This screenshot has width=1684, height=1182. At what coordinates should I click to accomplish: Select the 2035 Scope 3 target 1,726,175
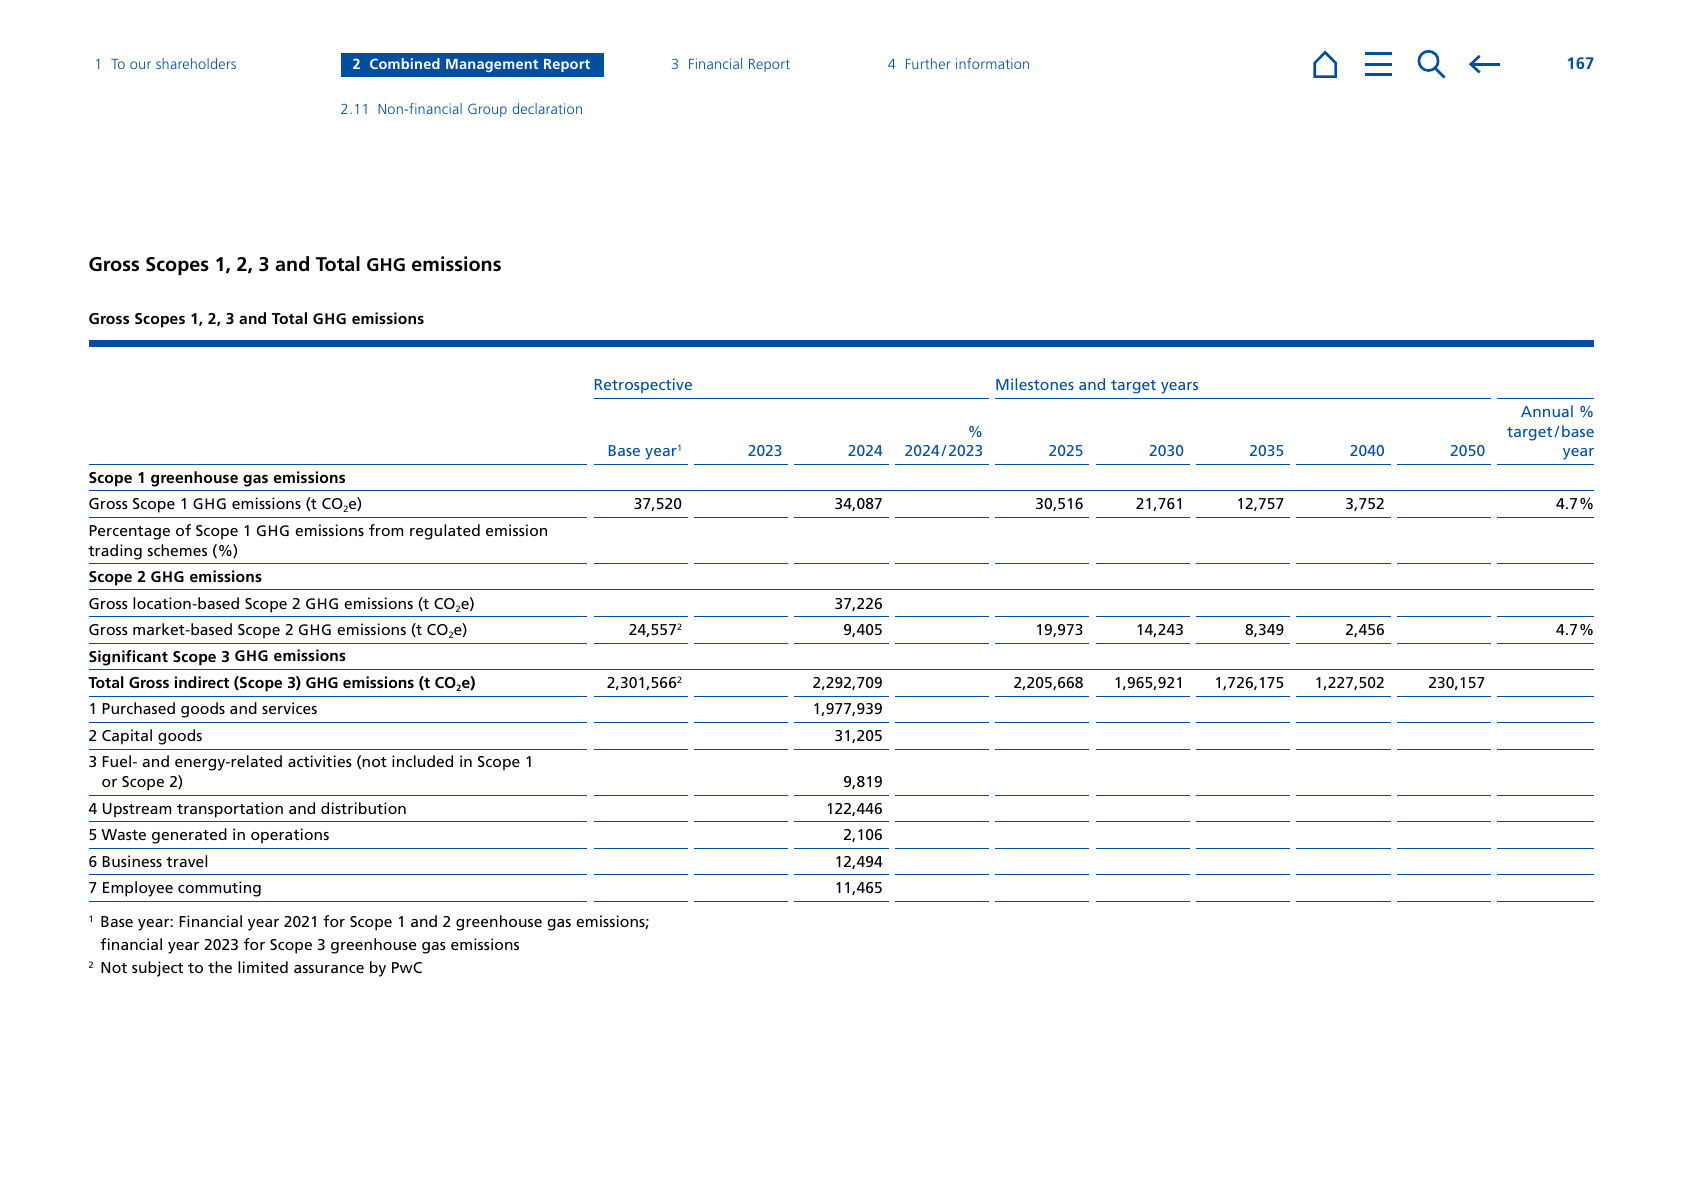tap(1249, 683)
